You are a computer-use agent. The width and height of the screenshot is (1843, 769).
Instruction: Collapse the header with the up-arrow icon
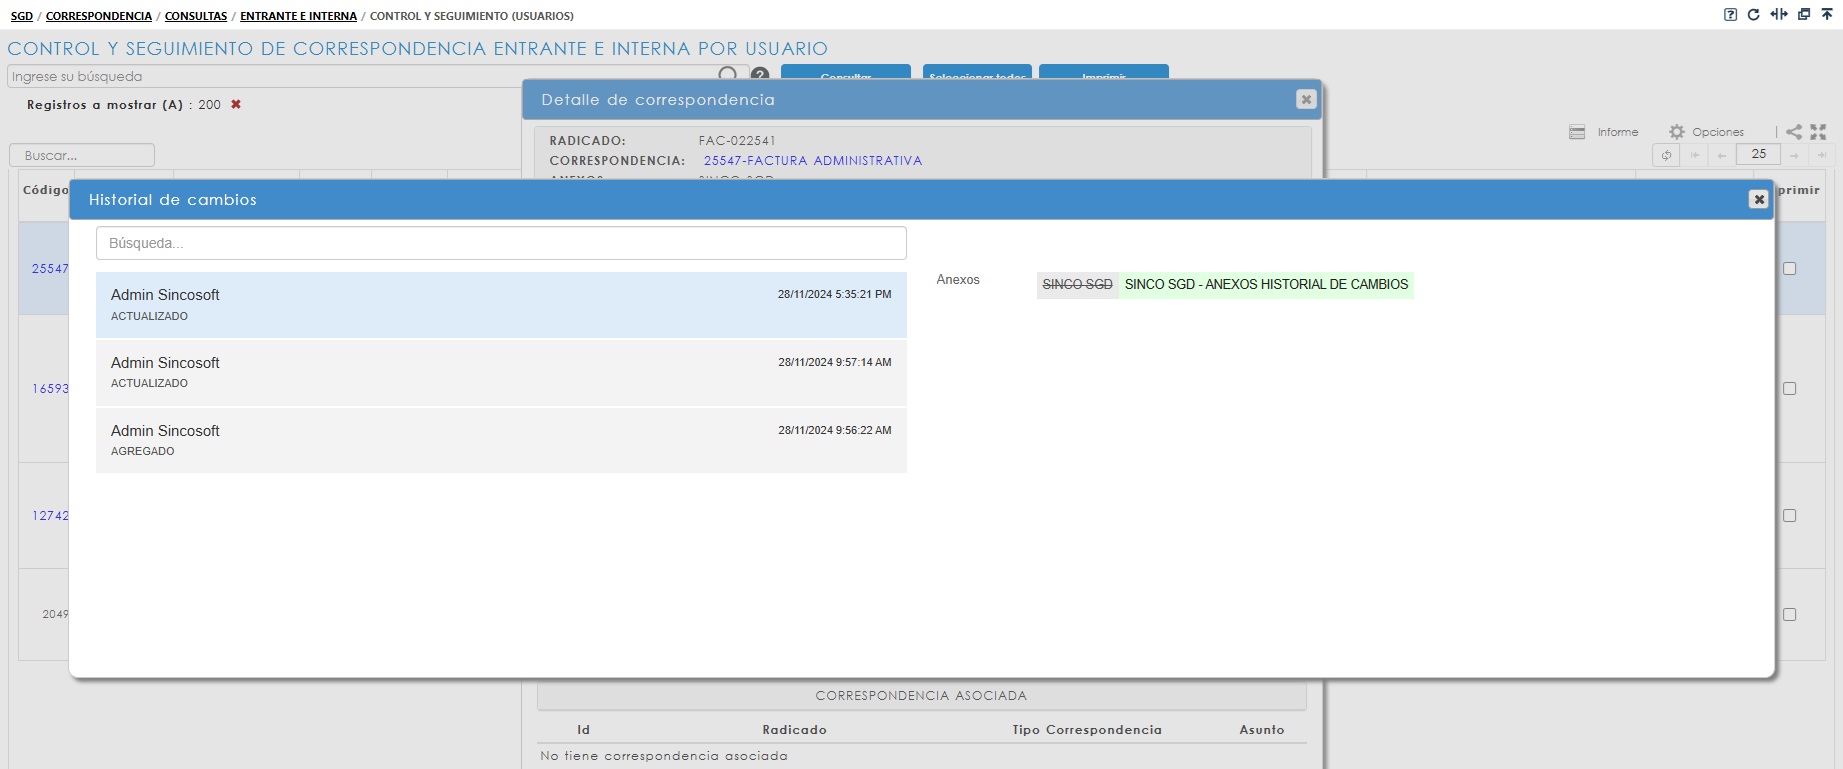[1827, 15]
